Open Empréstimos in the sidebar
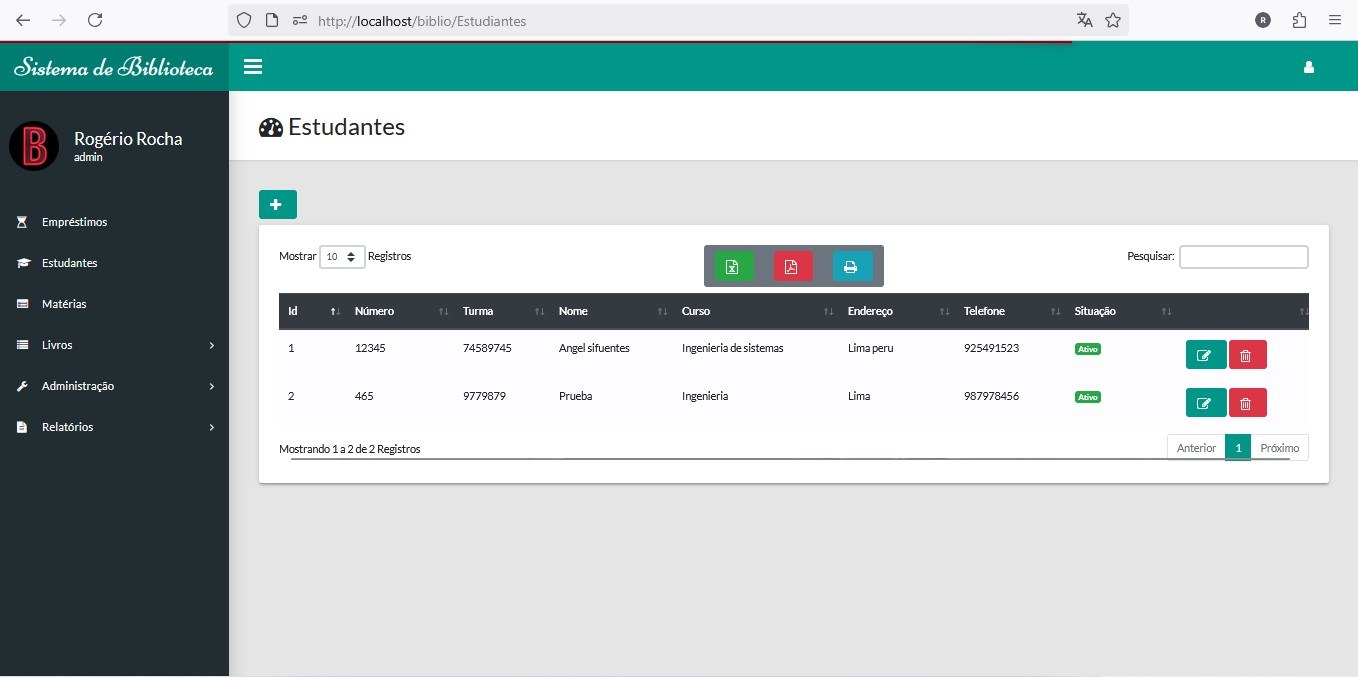Viewport: 1358px width, 677px height. point(74,222)
